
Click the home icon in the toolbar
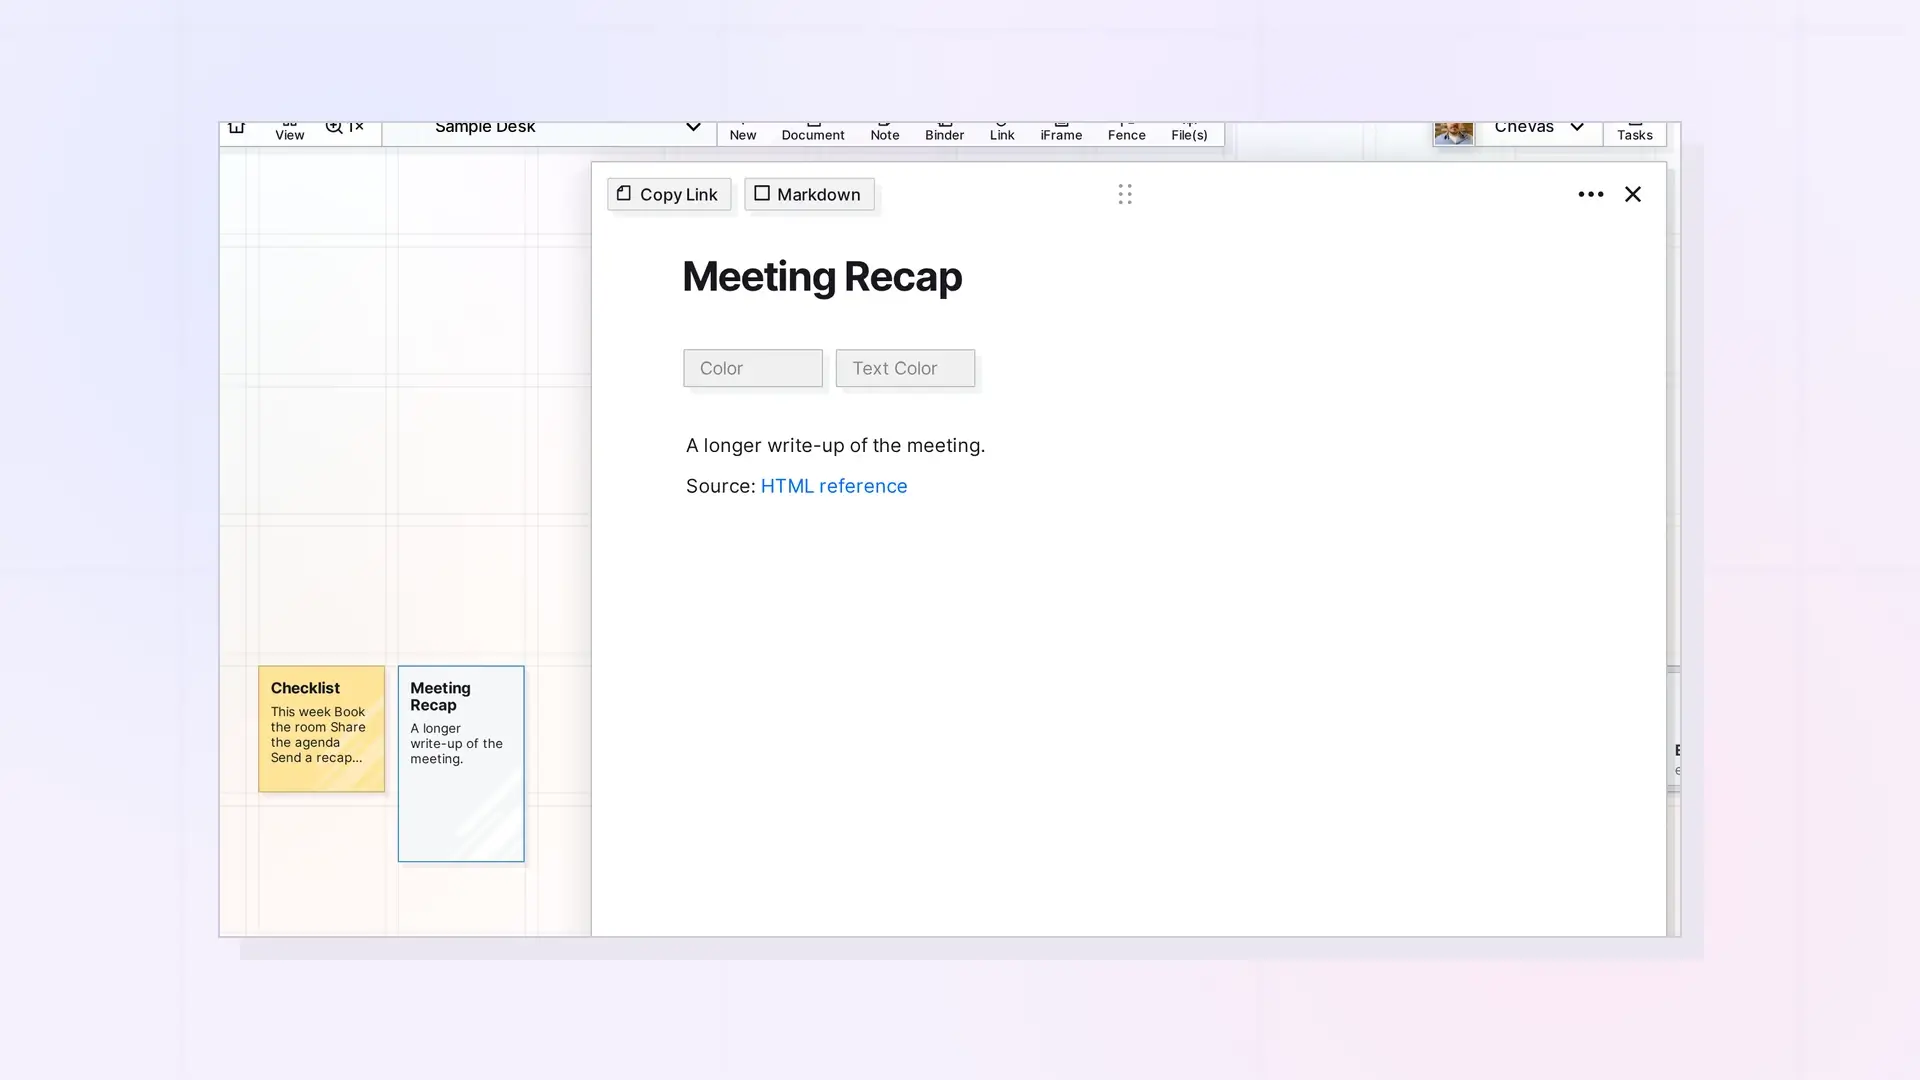click(x=236, y=127)
